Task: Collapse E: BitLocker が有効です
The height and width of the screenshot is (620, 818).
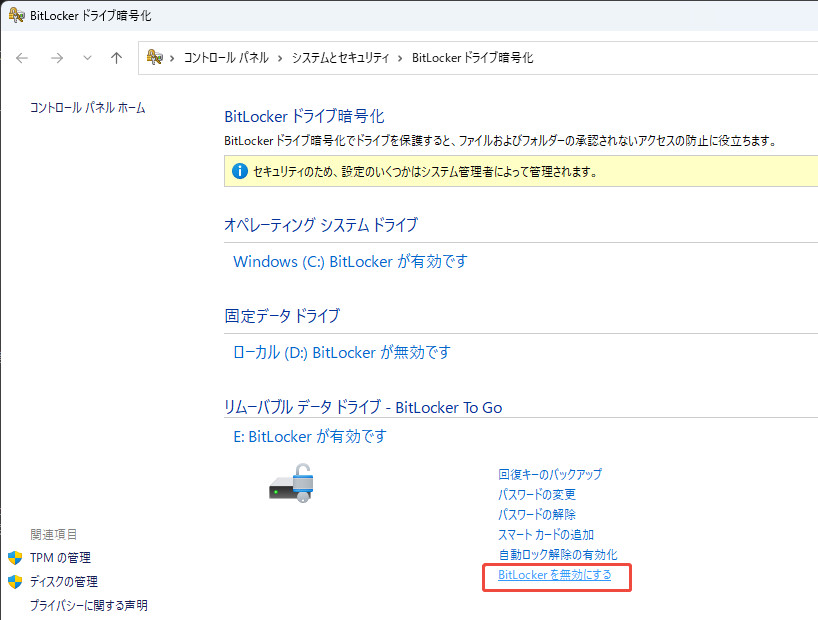Action: 310,436
